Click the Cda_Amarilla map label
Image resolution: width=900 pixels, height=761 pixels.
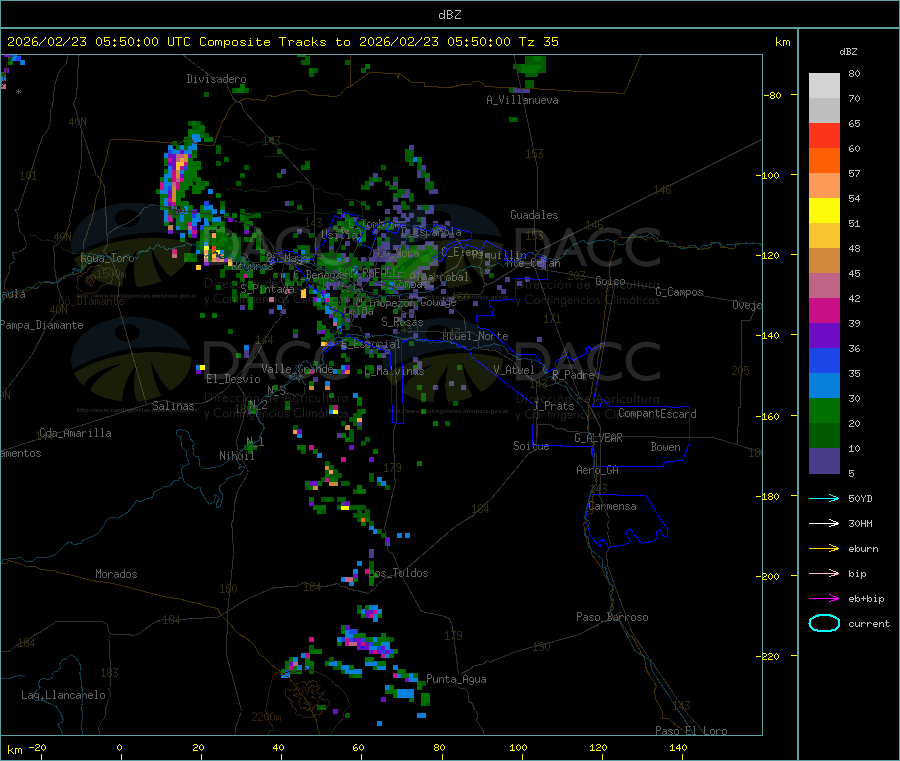click(75, 433)
